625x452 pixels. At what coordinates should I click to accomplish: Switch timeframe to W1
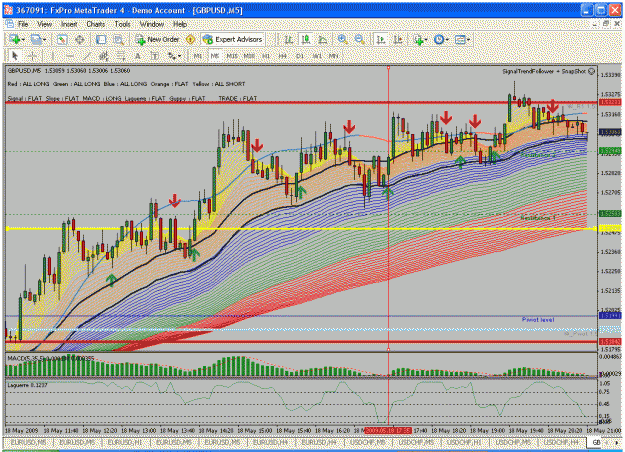317,56
